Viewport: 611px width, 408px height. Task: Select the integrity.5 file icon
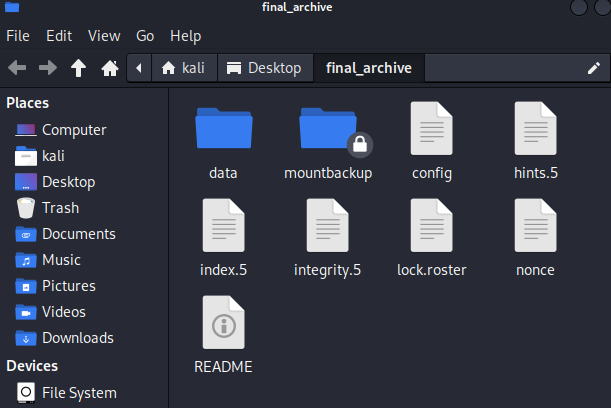pyautogui.click(x=328, y=225)
